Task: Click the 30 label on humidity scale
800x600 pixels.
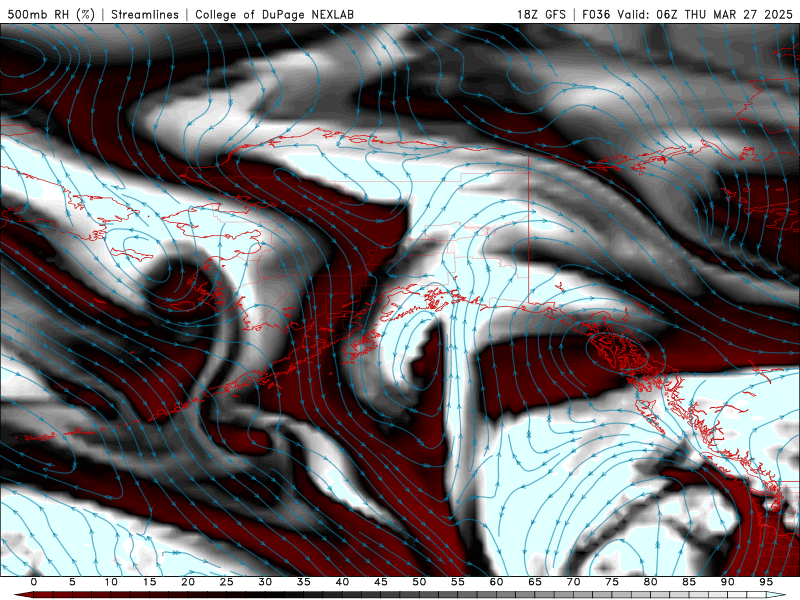Action: pos(265,582)
